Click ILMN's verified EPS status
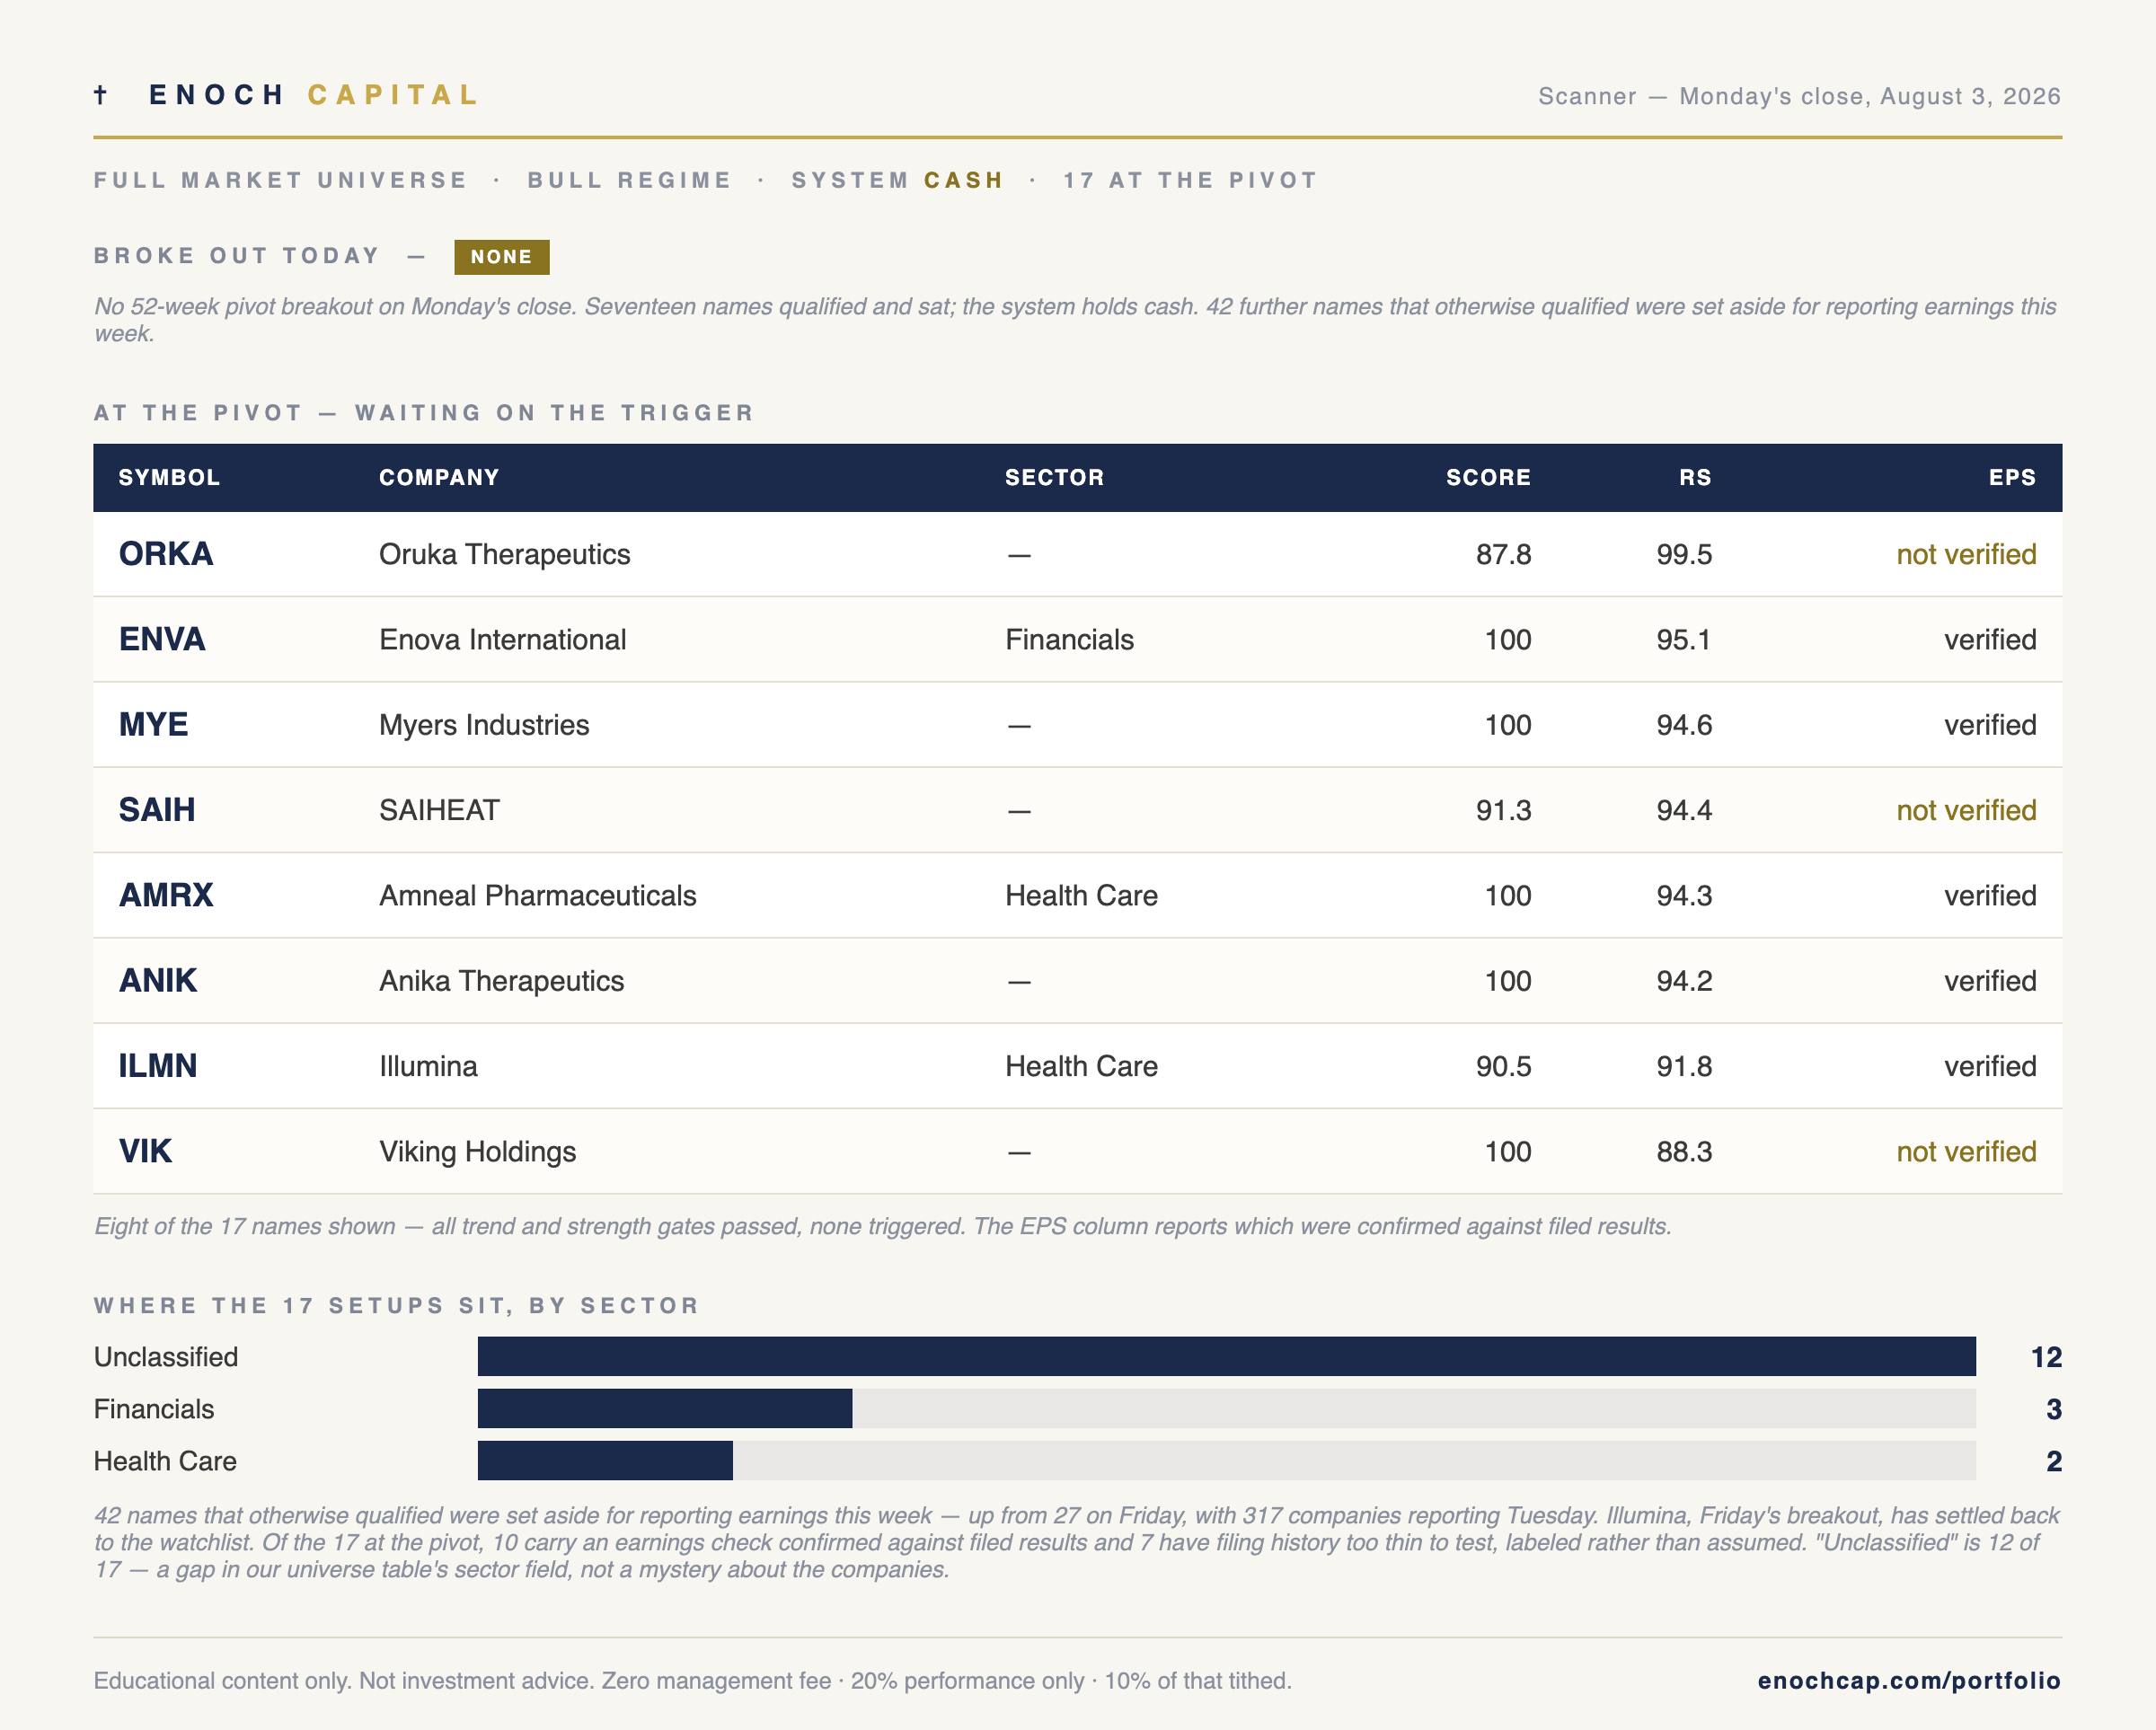 pos(1990,1066)
